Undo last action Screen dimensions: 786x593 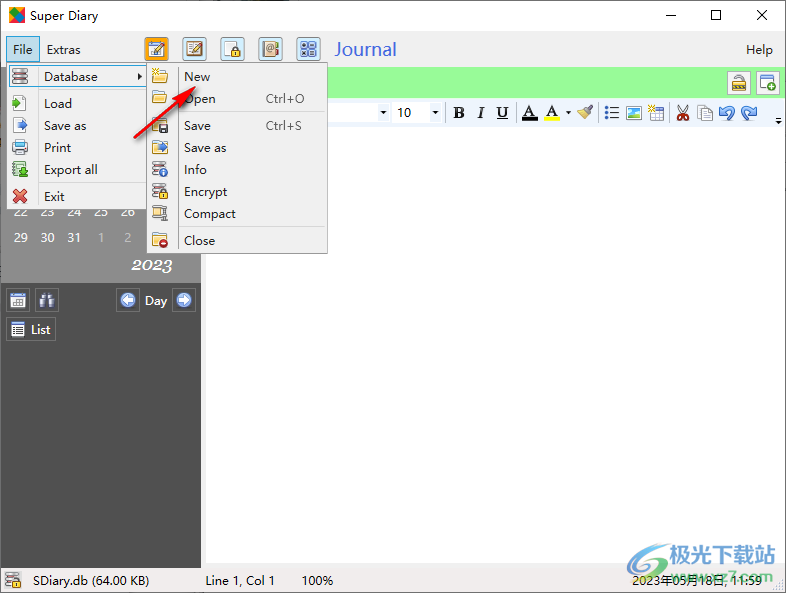click(727, 113)
